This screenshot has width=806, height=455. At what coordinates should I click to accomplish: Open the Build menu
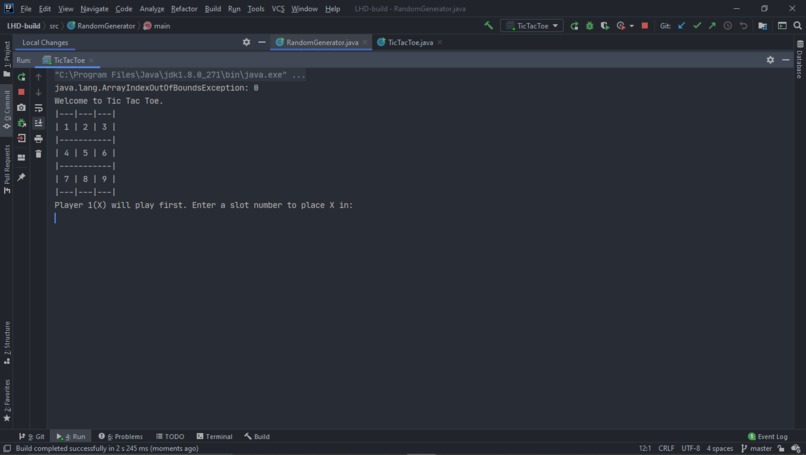[212, 9]
